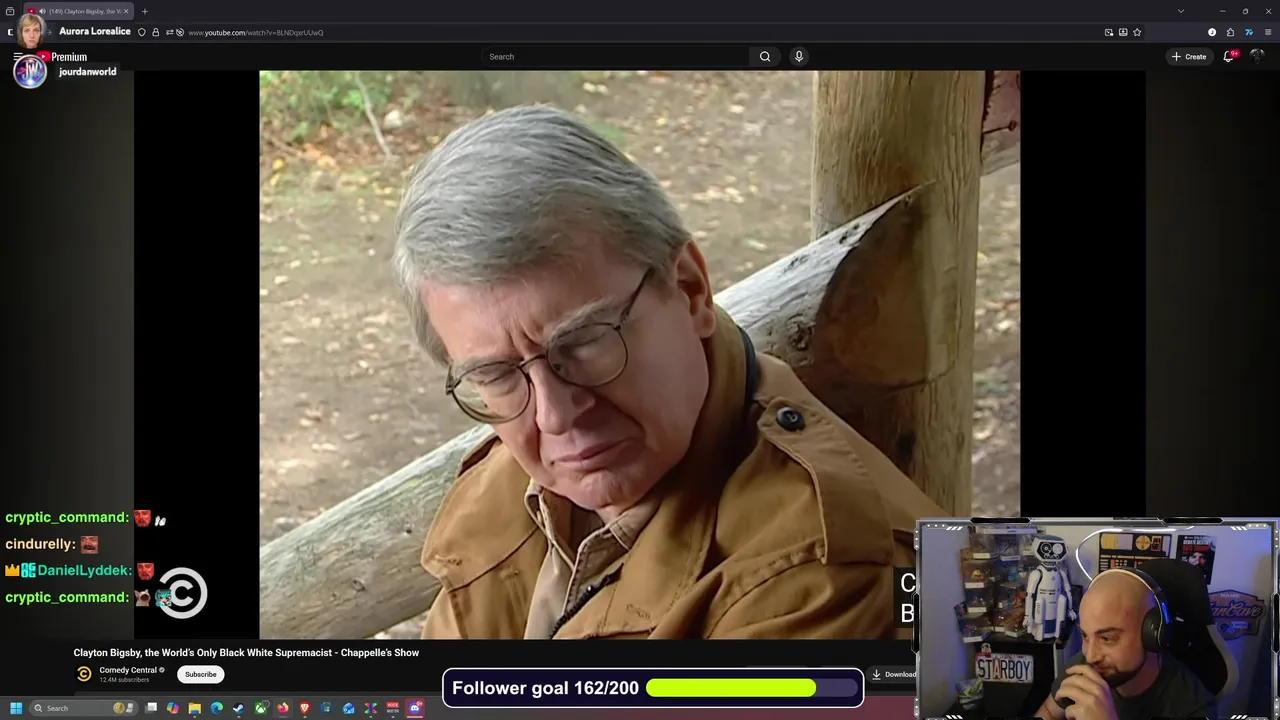Click the jourdanworld channel label

pos(87,72)
